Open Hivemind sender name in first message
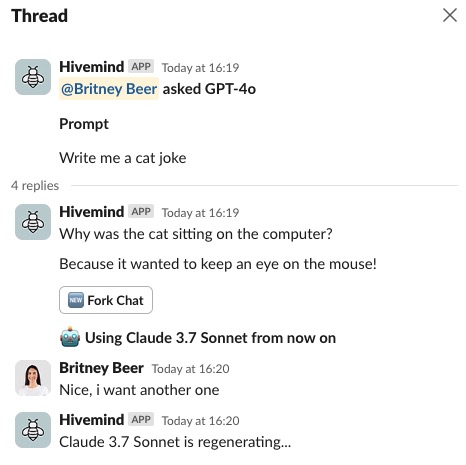Viewport: 466px width, 465px height. [92, 67]
